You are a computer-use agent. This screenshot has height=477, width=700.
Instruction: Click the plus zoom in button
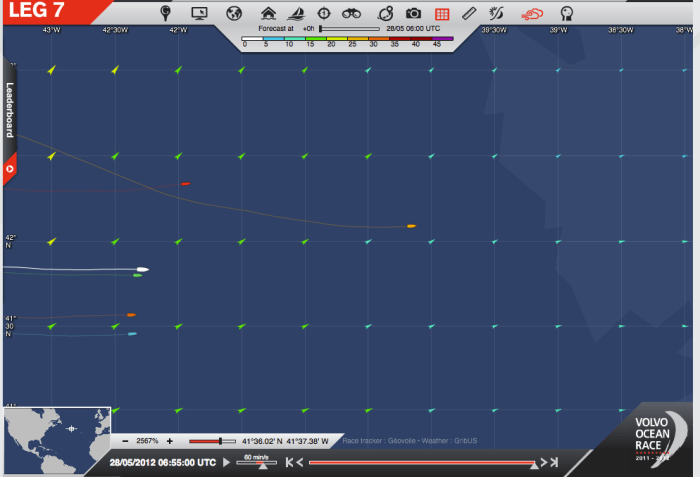(170, 441)
